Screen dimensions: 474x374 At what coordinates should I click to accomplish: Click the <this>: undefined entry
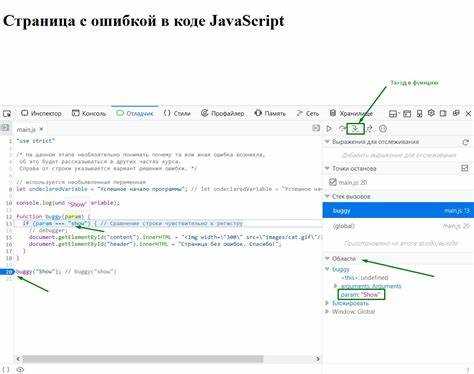pos(365,277)
